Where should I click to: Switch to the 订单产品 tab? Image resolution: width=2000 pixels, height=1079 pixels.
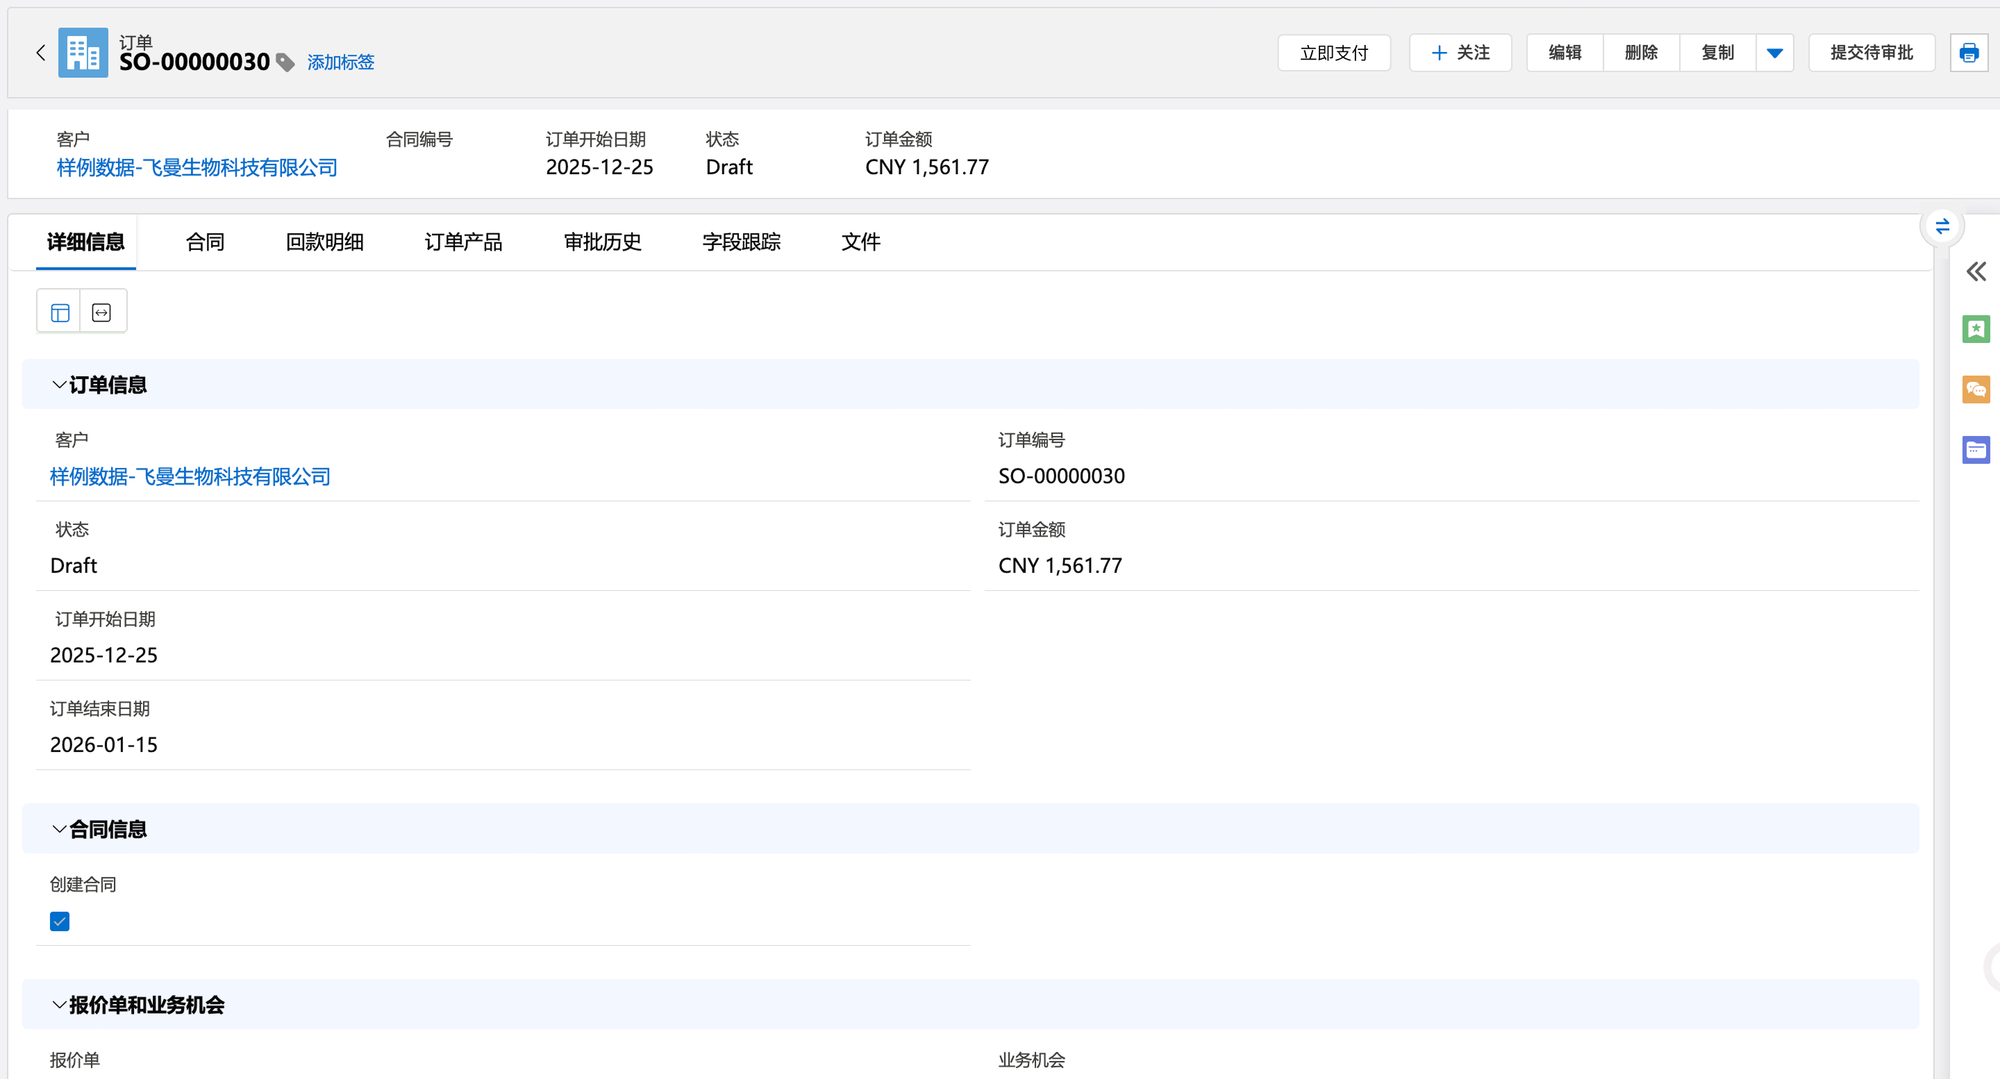click(463, 242)
